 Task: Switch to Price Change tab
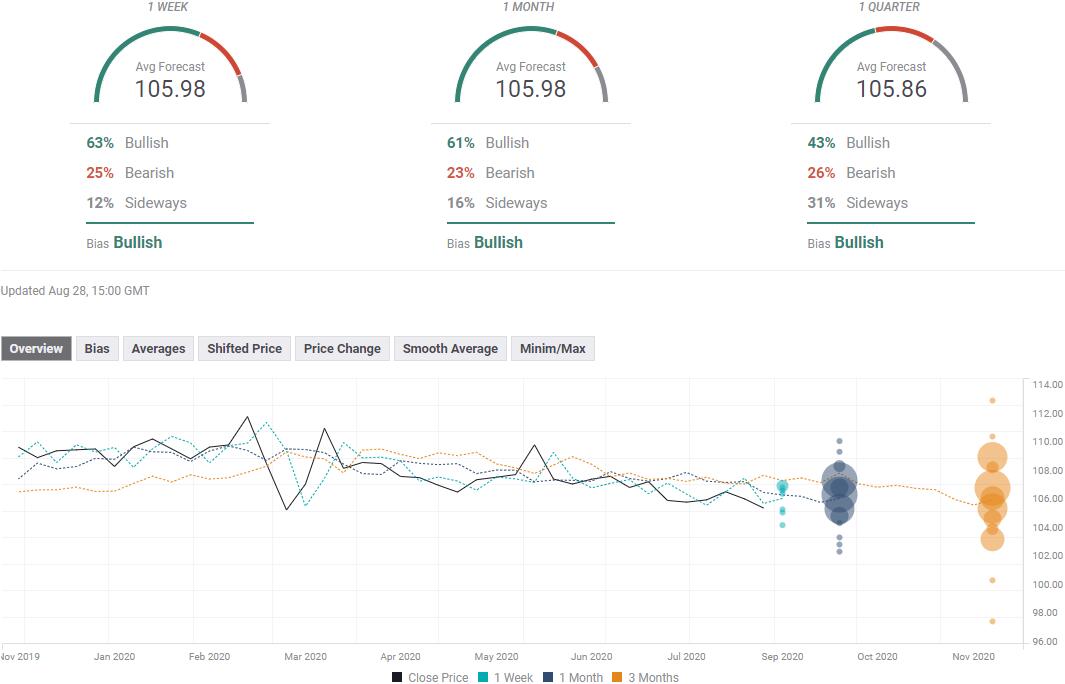[342, 348]
